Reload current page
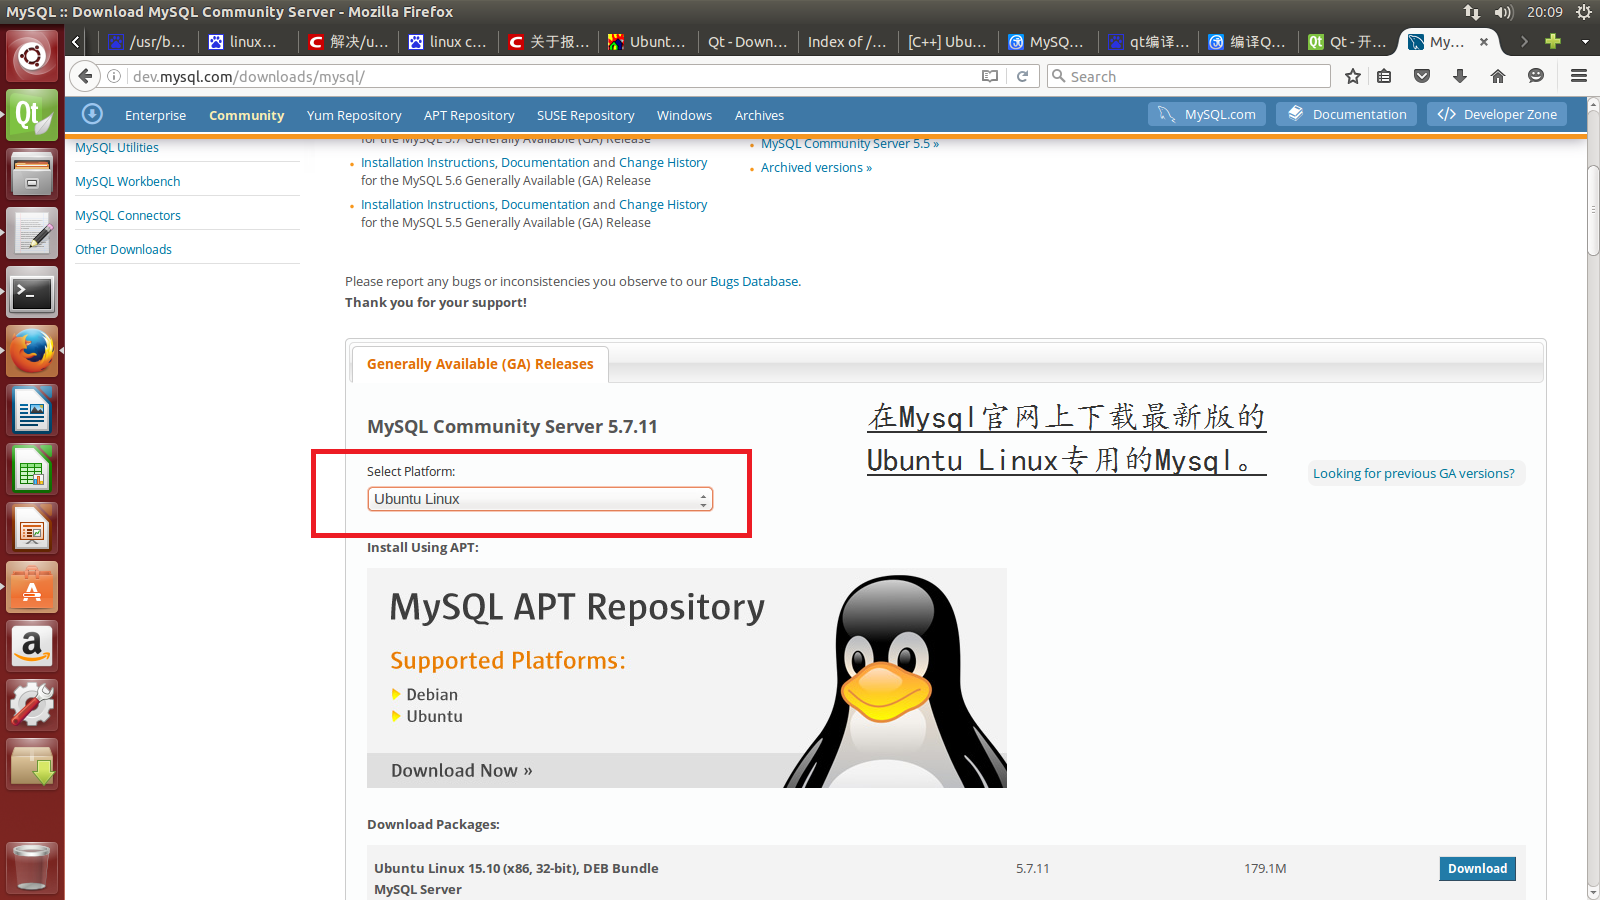 click(x=1022, y=76)
